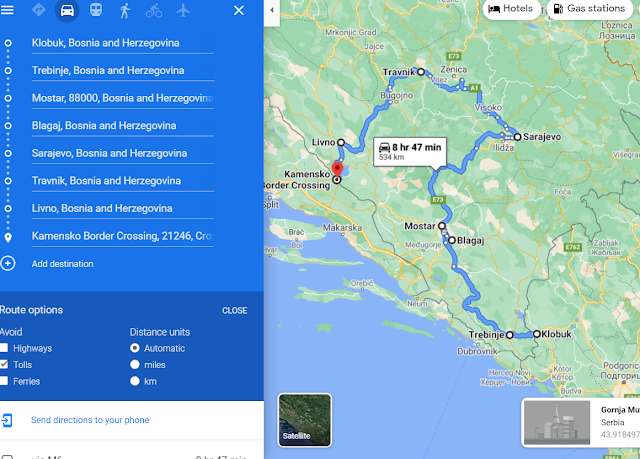Edit the Livno destination field

click(122, 208)
